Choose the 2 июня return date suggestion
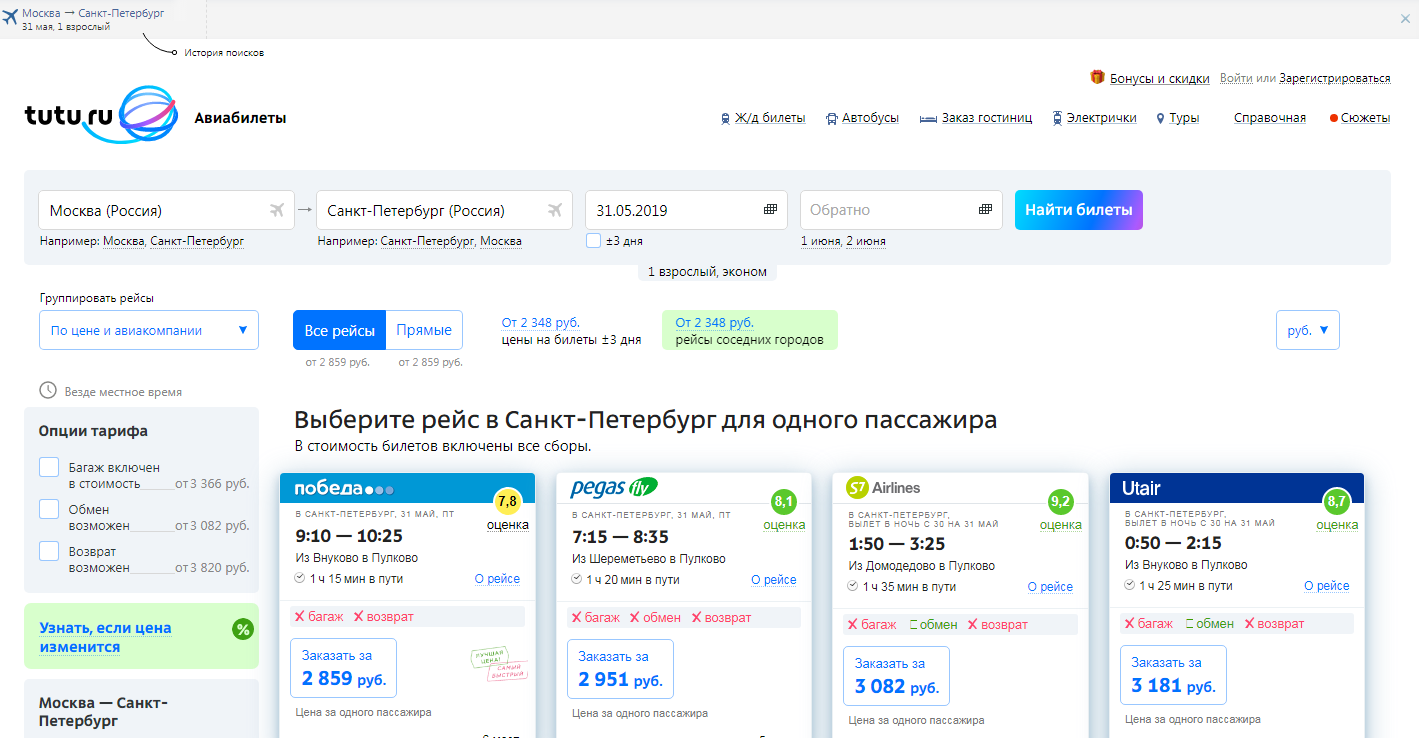 tap(866, 241)
